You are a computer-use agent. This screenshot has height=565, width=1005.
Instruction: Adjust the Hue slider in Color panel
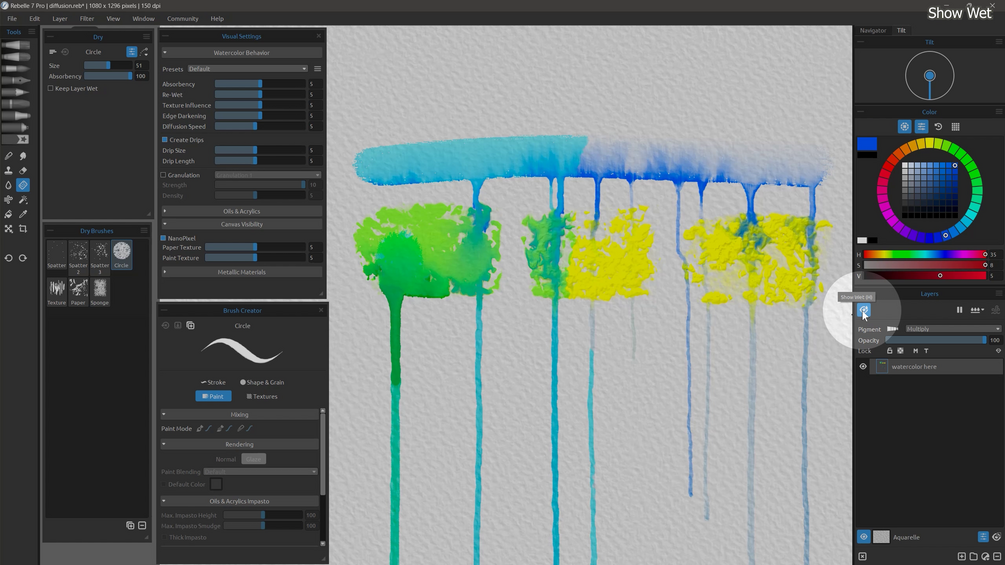[x=925, y=254]
